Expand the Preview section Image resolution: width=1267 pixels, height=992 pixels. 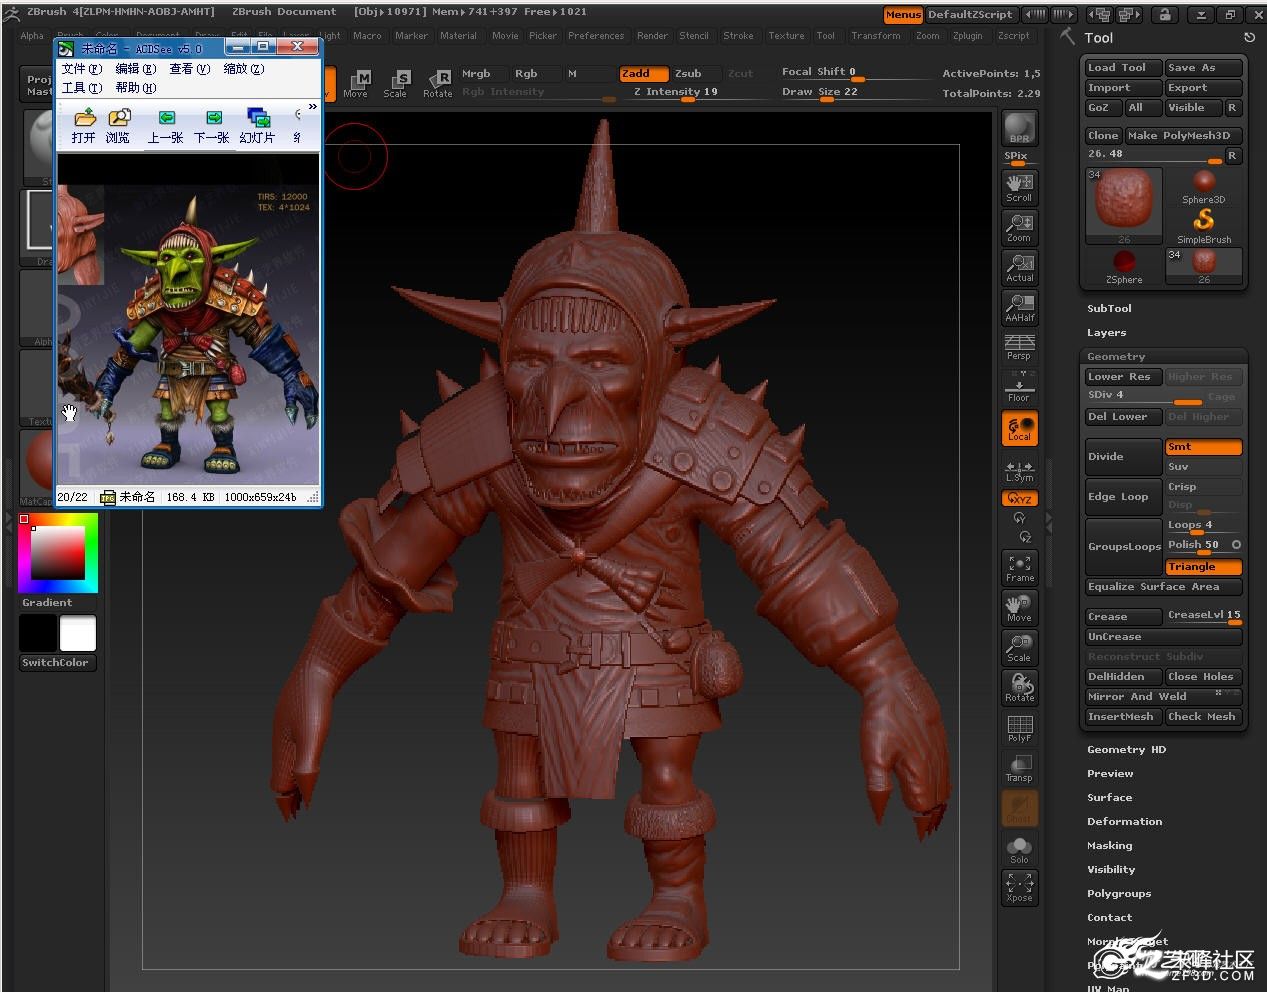point(1110,774)
